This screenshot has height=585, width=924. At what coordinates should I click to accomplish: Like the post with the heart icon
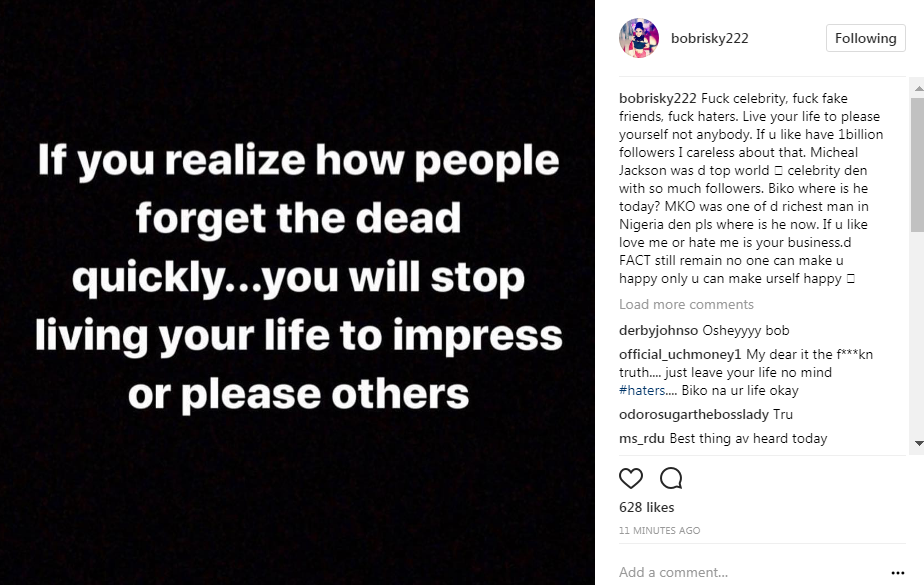point(631,478)
